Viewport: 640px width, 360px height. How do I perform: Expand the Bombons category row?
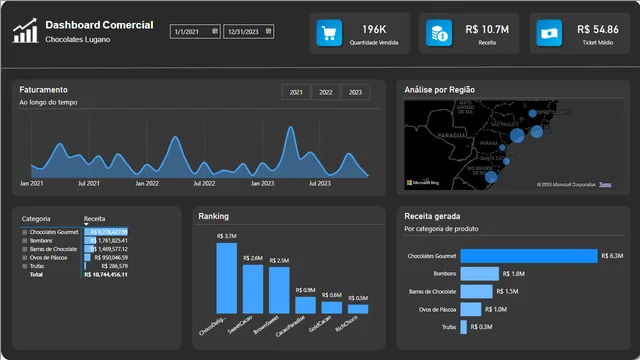pos(24,240)
